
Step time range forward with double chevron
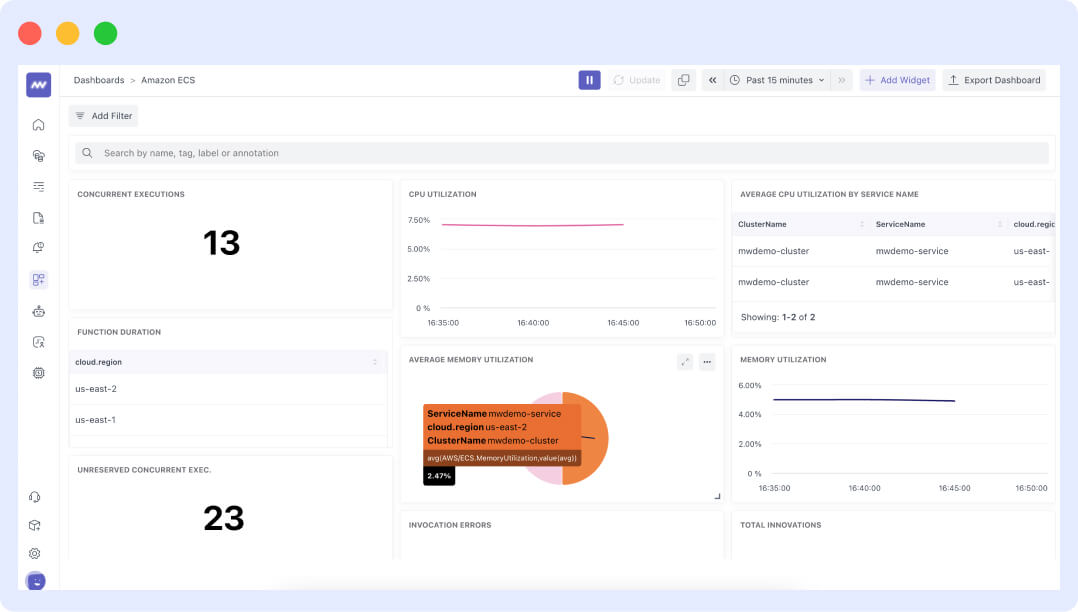(842, 80)
